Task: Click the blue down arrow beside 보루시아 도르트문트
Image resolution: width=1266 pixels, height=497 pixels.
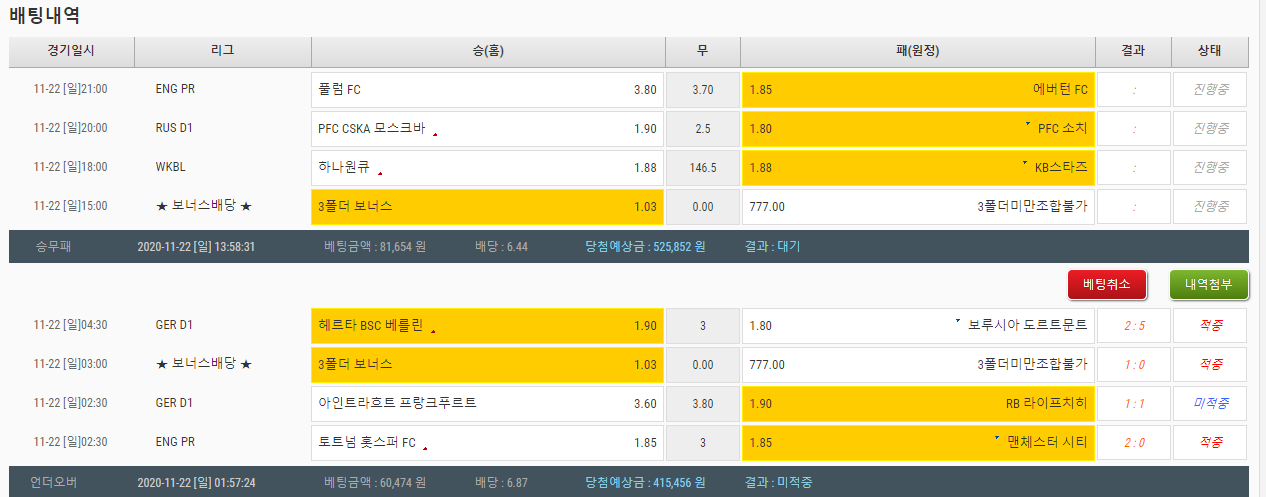Action: tap(958, 321)
